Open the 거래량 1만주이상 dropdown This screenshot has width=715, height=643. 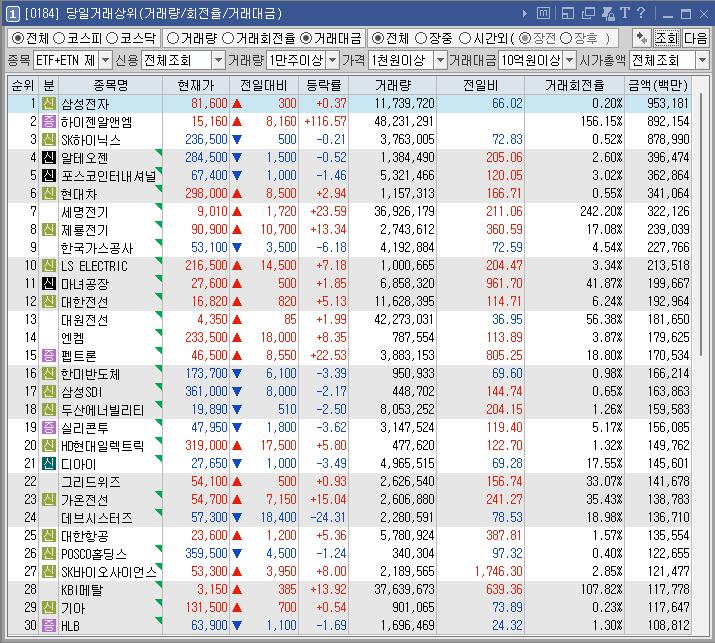[333, 60]
